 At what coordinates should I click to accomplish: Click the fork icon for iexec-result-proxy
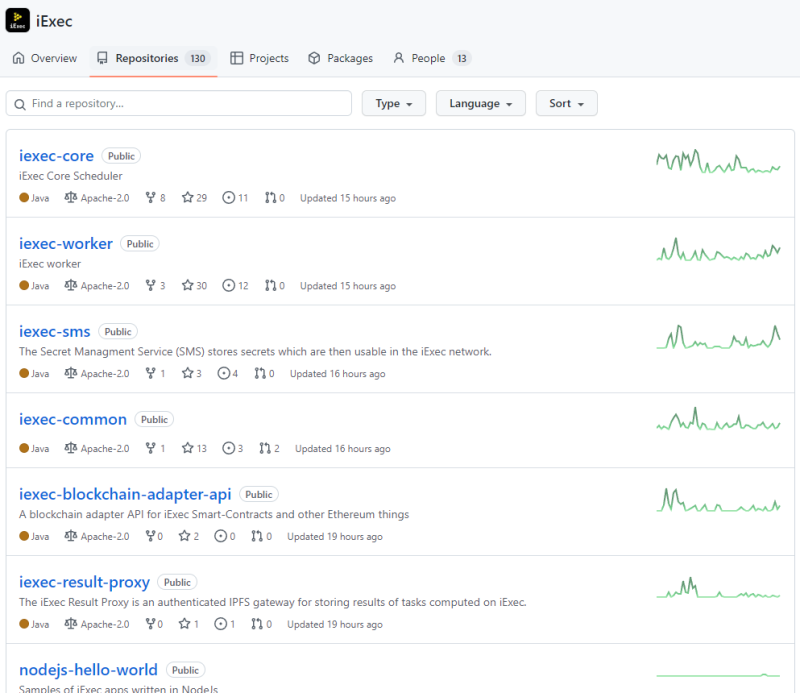pos(151,624)
